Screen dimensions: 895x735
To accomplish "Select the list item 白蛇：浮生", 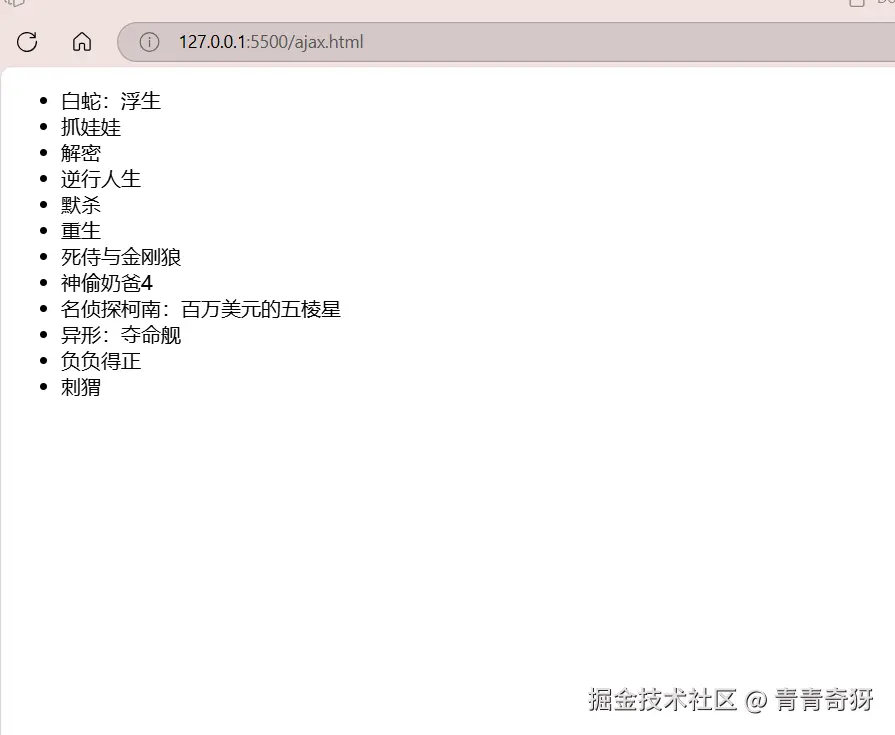I will pyautogui.click(x=111, y=101).
